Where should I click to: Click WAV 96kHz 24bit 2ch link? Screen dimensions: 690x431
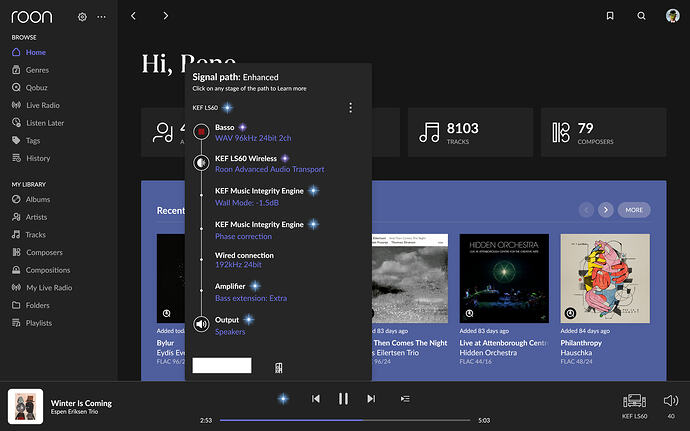point(253,138)
